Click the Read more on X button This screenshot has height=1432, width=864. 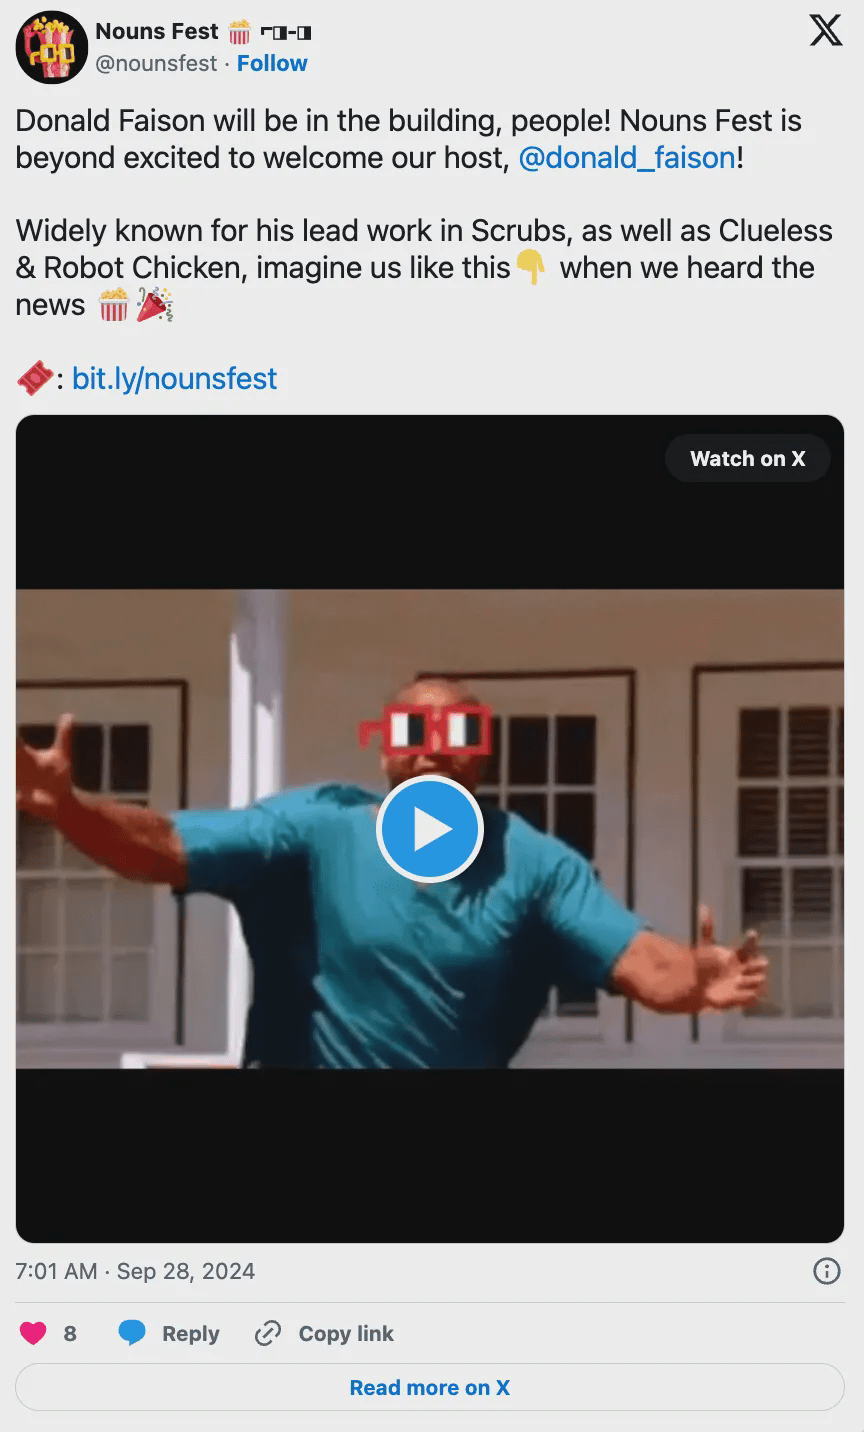[430, 1387]
